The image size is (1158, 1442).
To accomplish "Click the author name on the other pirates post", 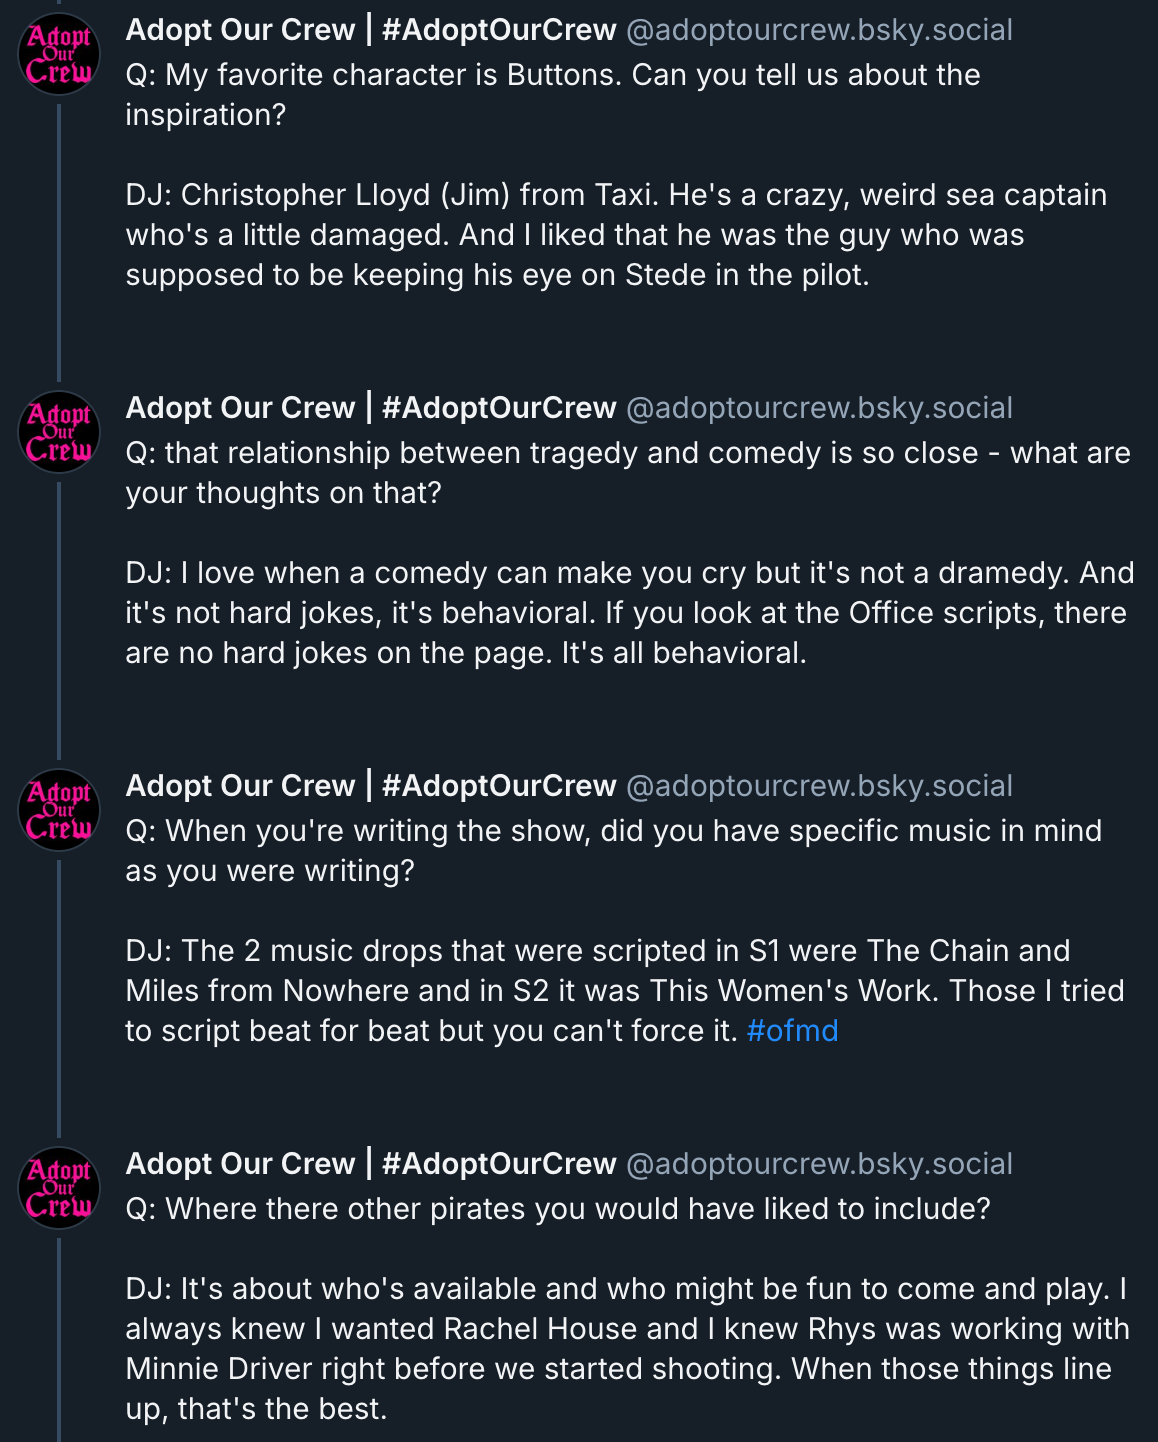I will 370,1164.
